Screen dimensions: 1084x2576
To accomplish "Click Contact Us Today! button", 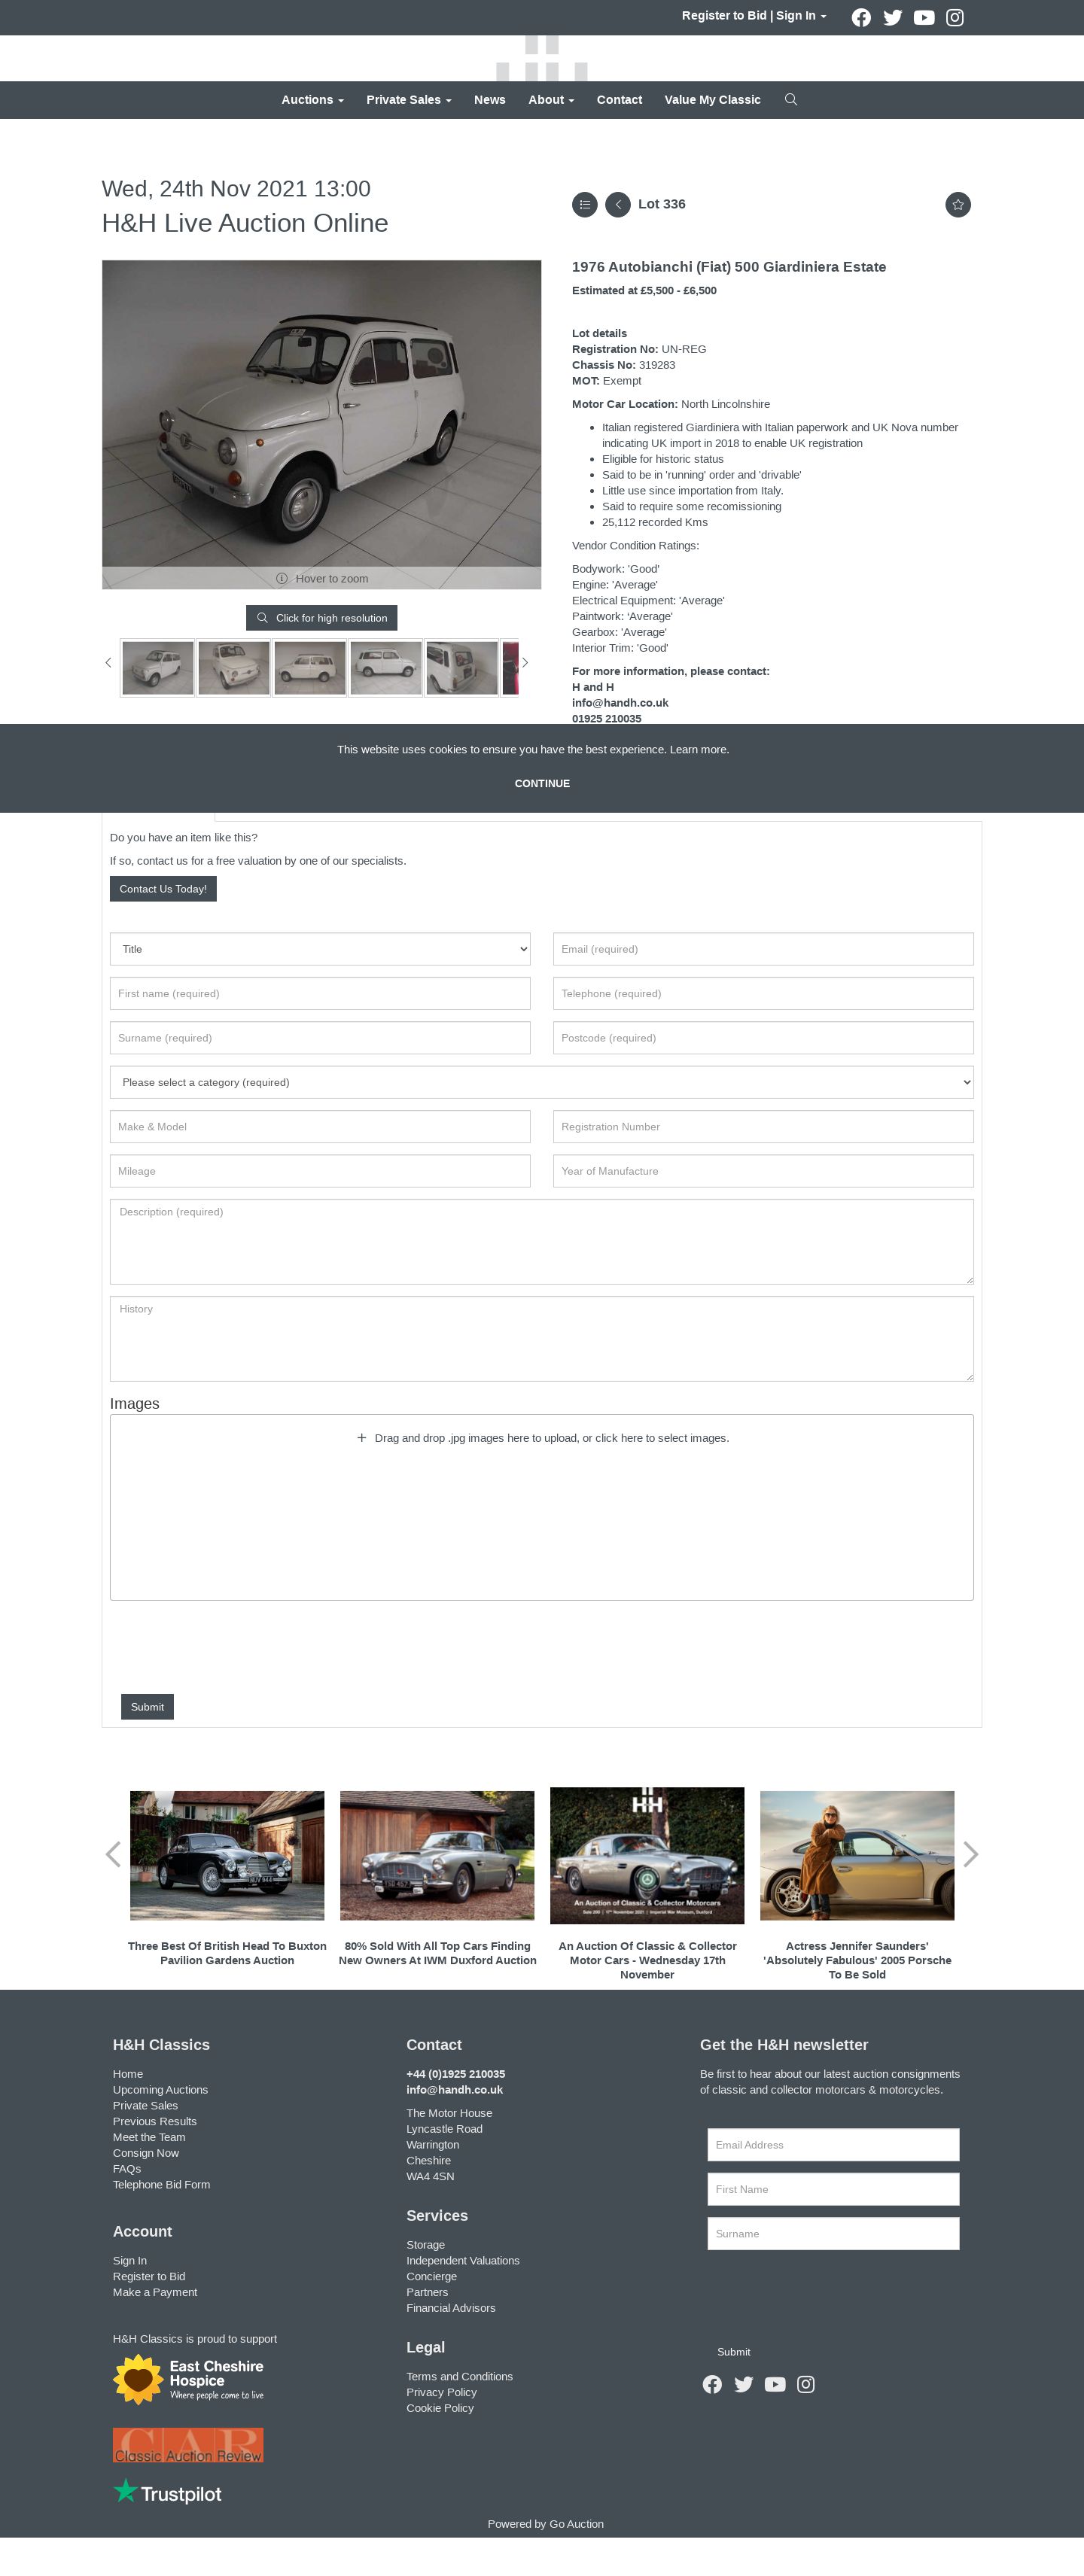I will pyautogui.click(x=163, y=889).
